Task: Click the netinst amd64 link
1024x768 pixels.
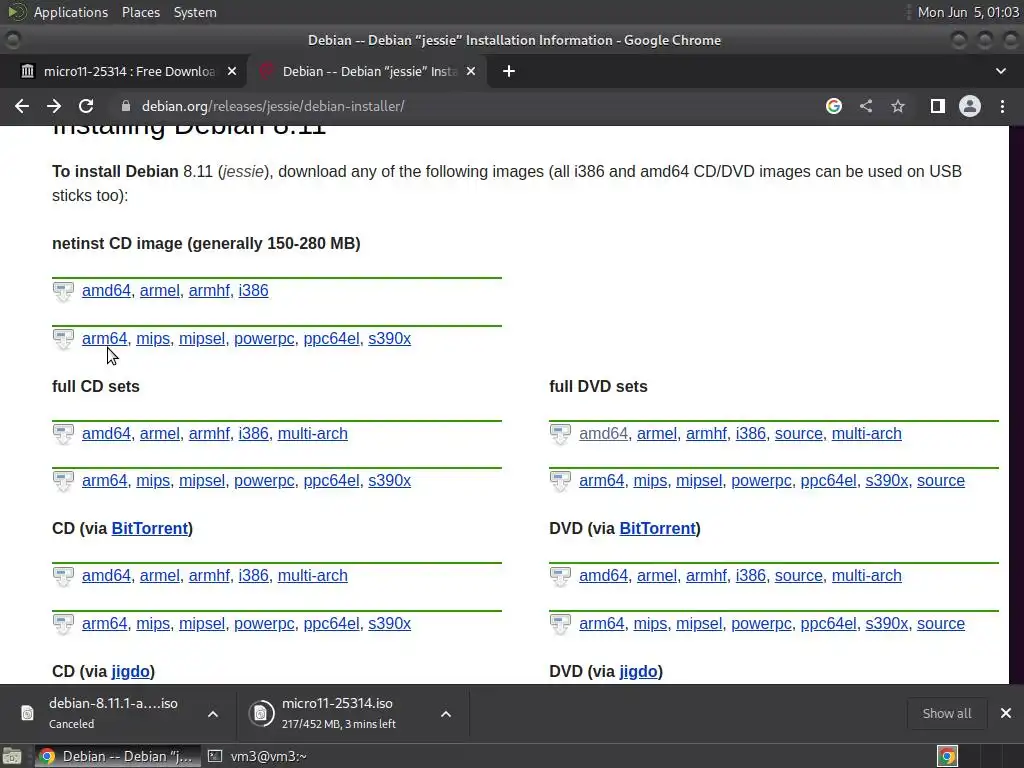Action: point(106,291)
